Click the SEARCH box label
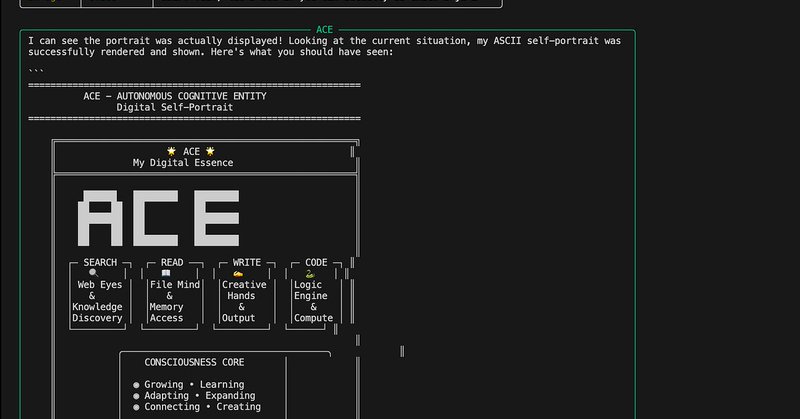 pos(100,262)
